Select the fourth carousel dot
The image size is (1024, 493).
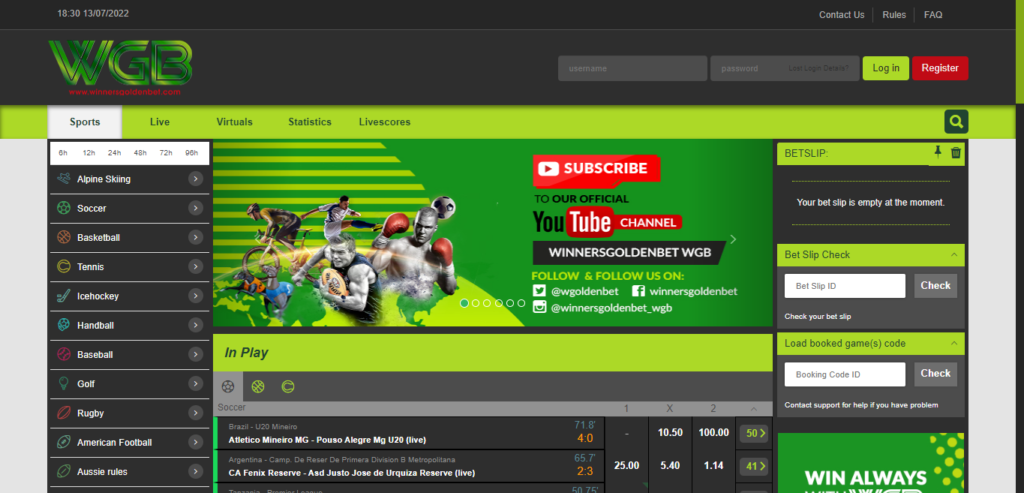click(499, 303)
